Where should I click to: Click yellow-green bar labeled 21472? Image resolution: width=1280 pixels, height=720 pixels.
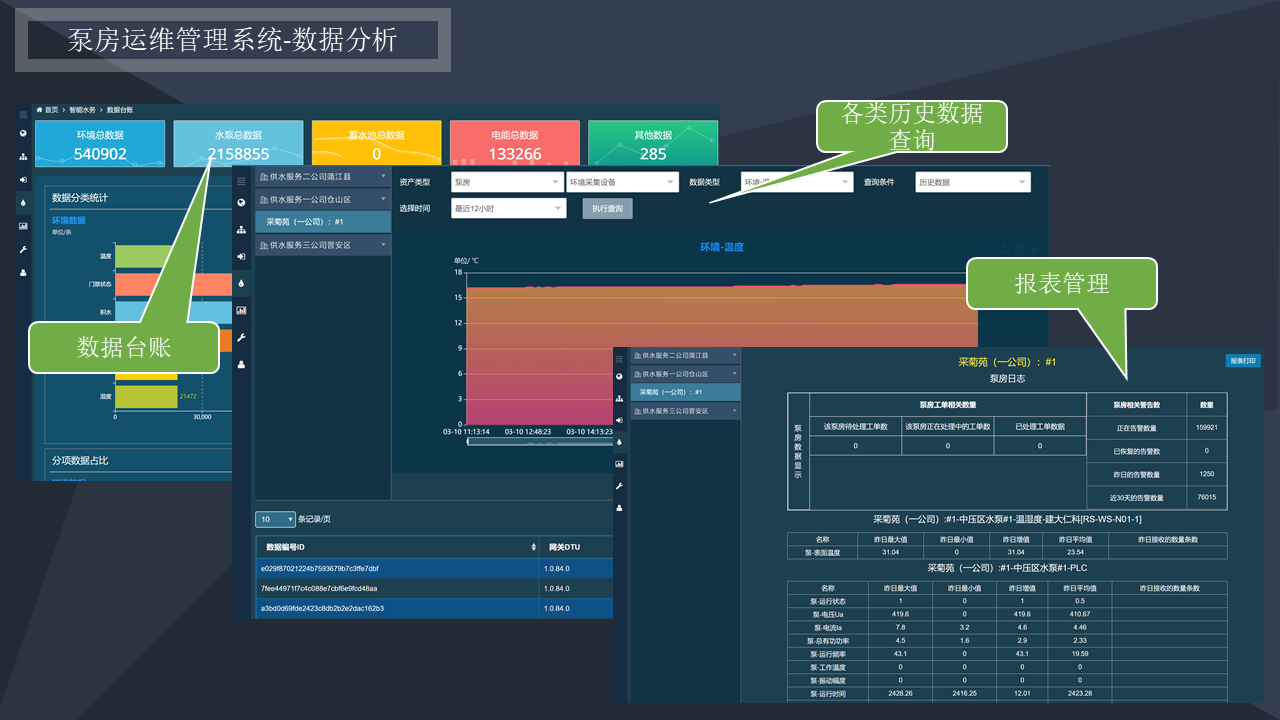click(146, 397)
